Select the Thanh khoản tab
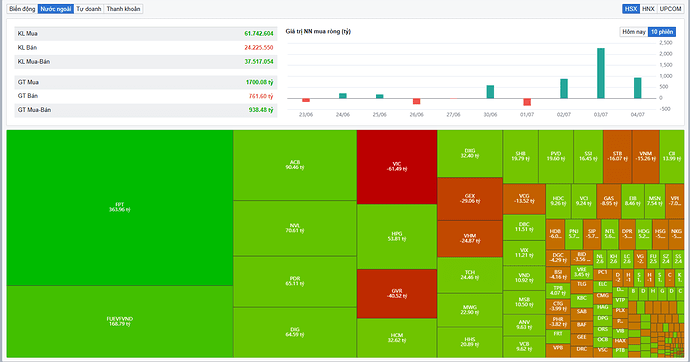This screenshot has width=690, height=362. [123, 9]
